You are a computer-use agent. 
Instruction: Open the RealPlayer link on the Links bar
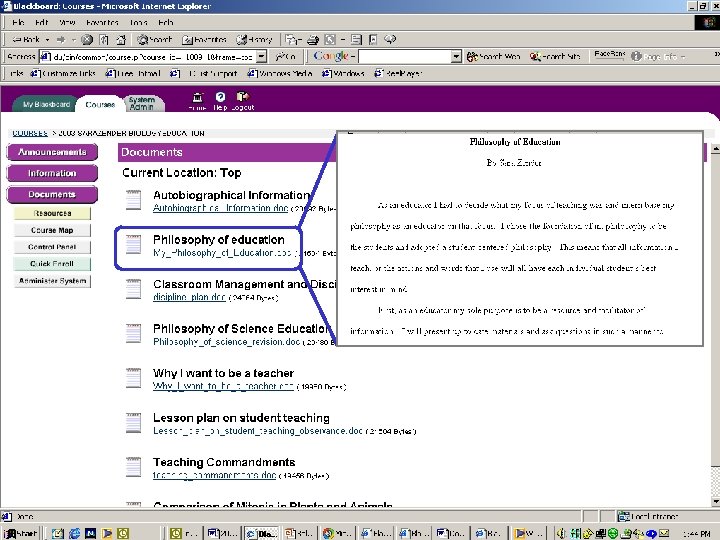pos(398,73)
